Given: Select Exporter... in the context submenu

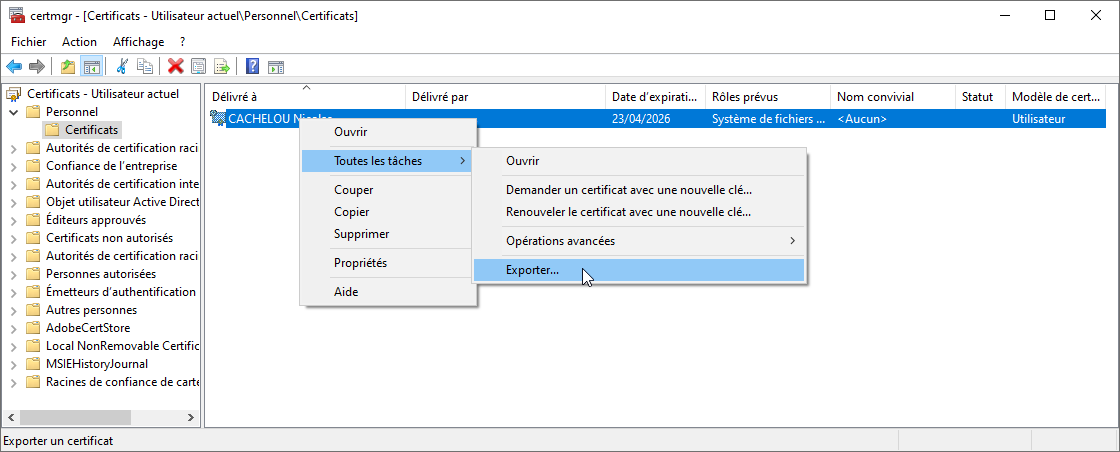Looking at the screenshot, I should pos(533,270).
